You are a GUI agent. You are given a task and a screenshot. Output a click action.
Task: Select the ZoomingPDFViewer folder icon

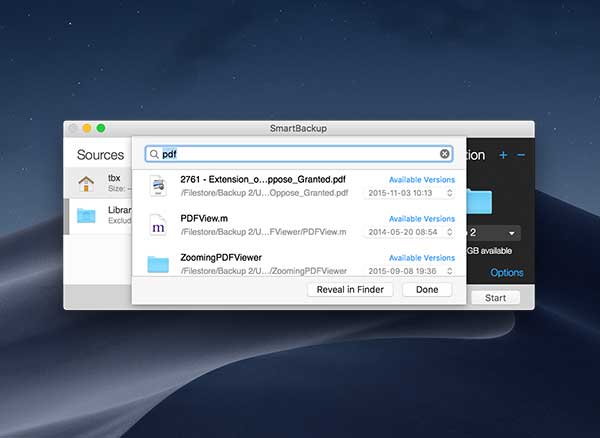pyautogui.click(x=158, y=264)
